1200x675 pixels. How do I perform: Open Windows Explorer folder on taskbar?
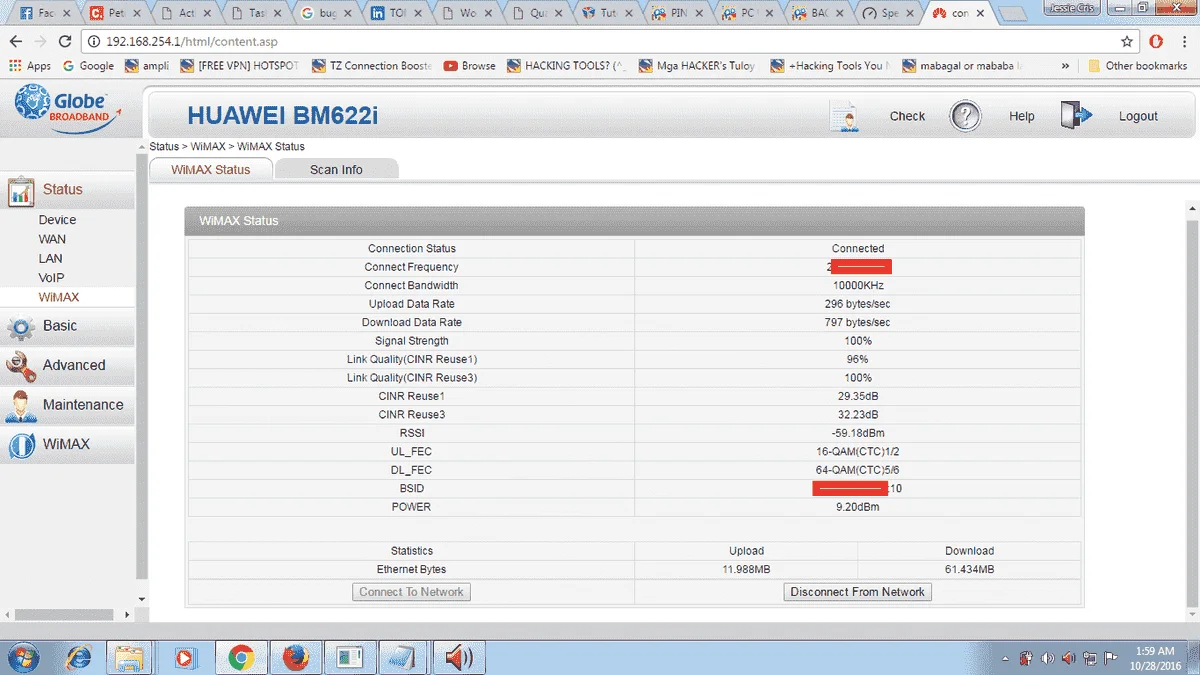(130, 657)
